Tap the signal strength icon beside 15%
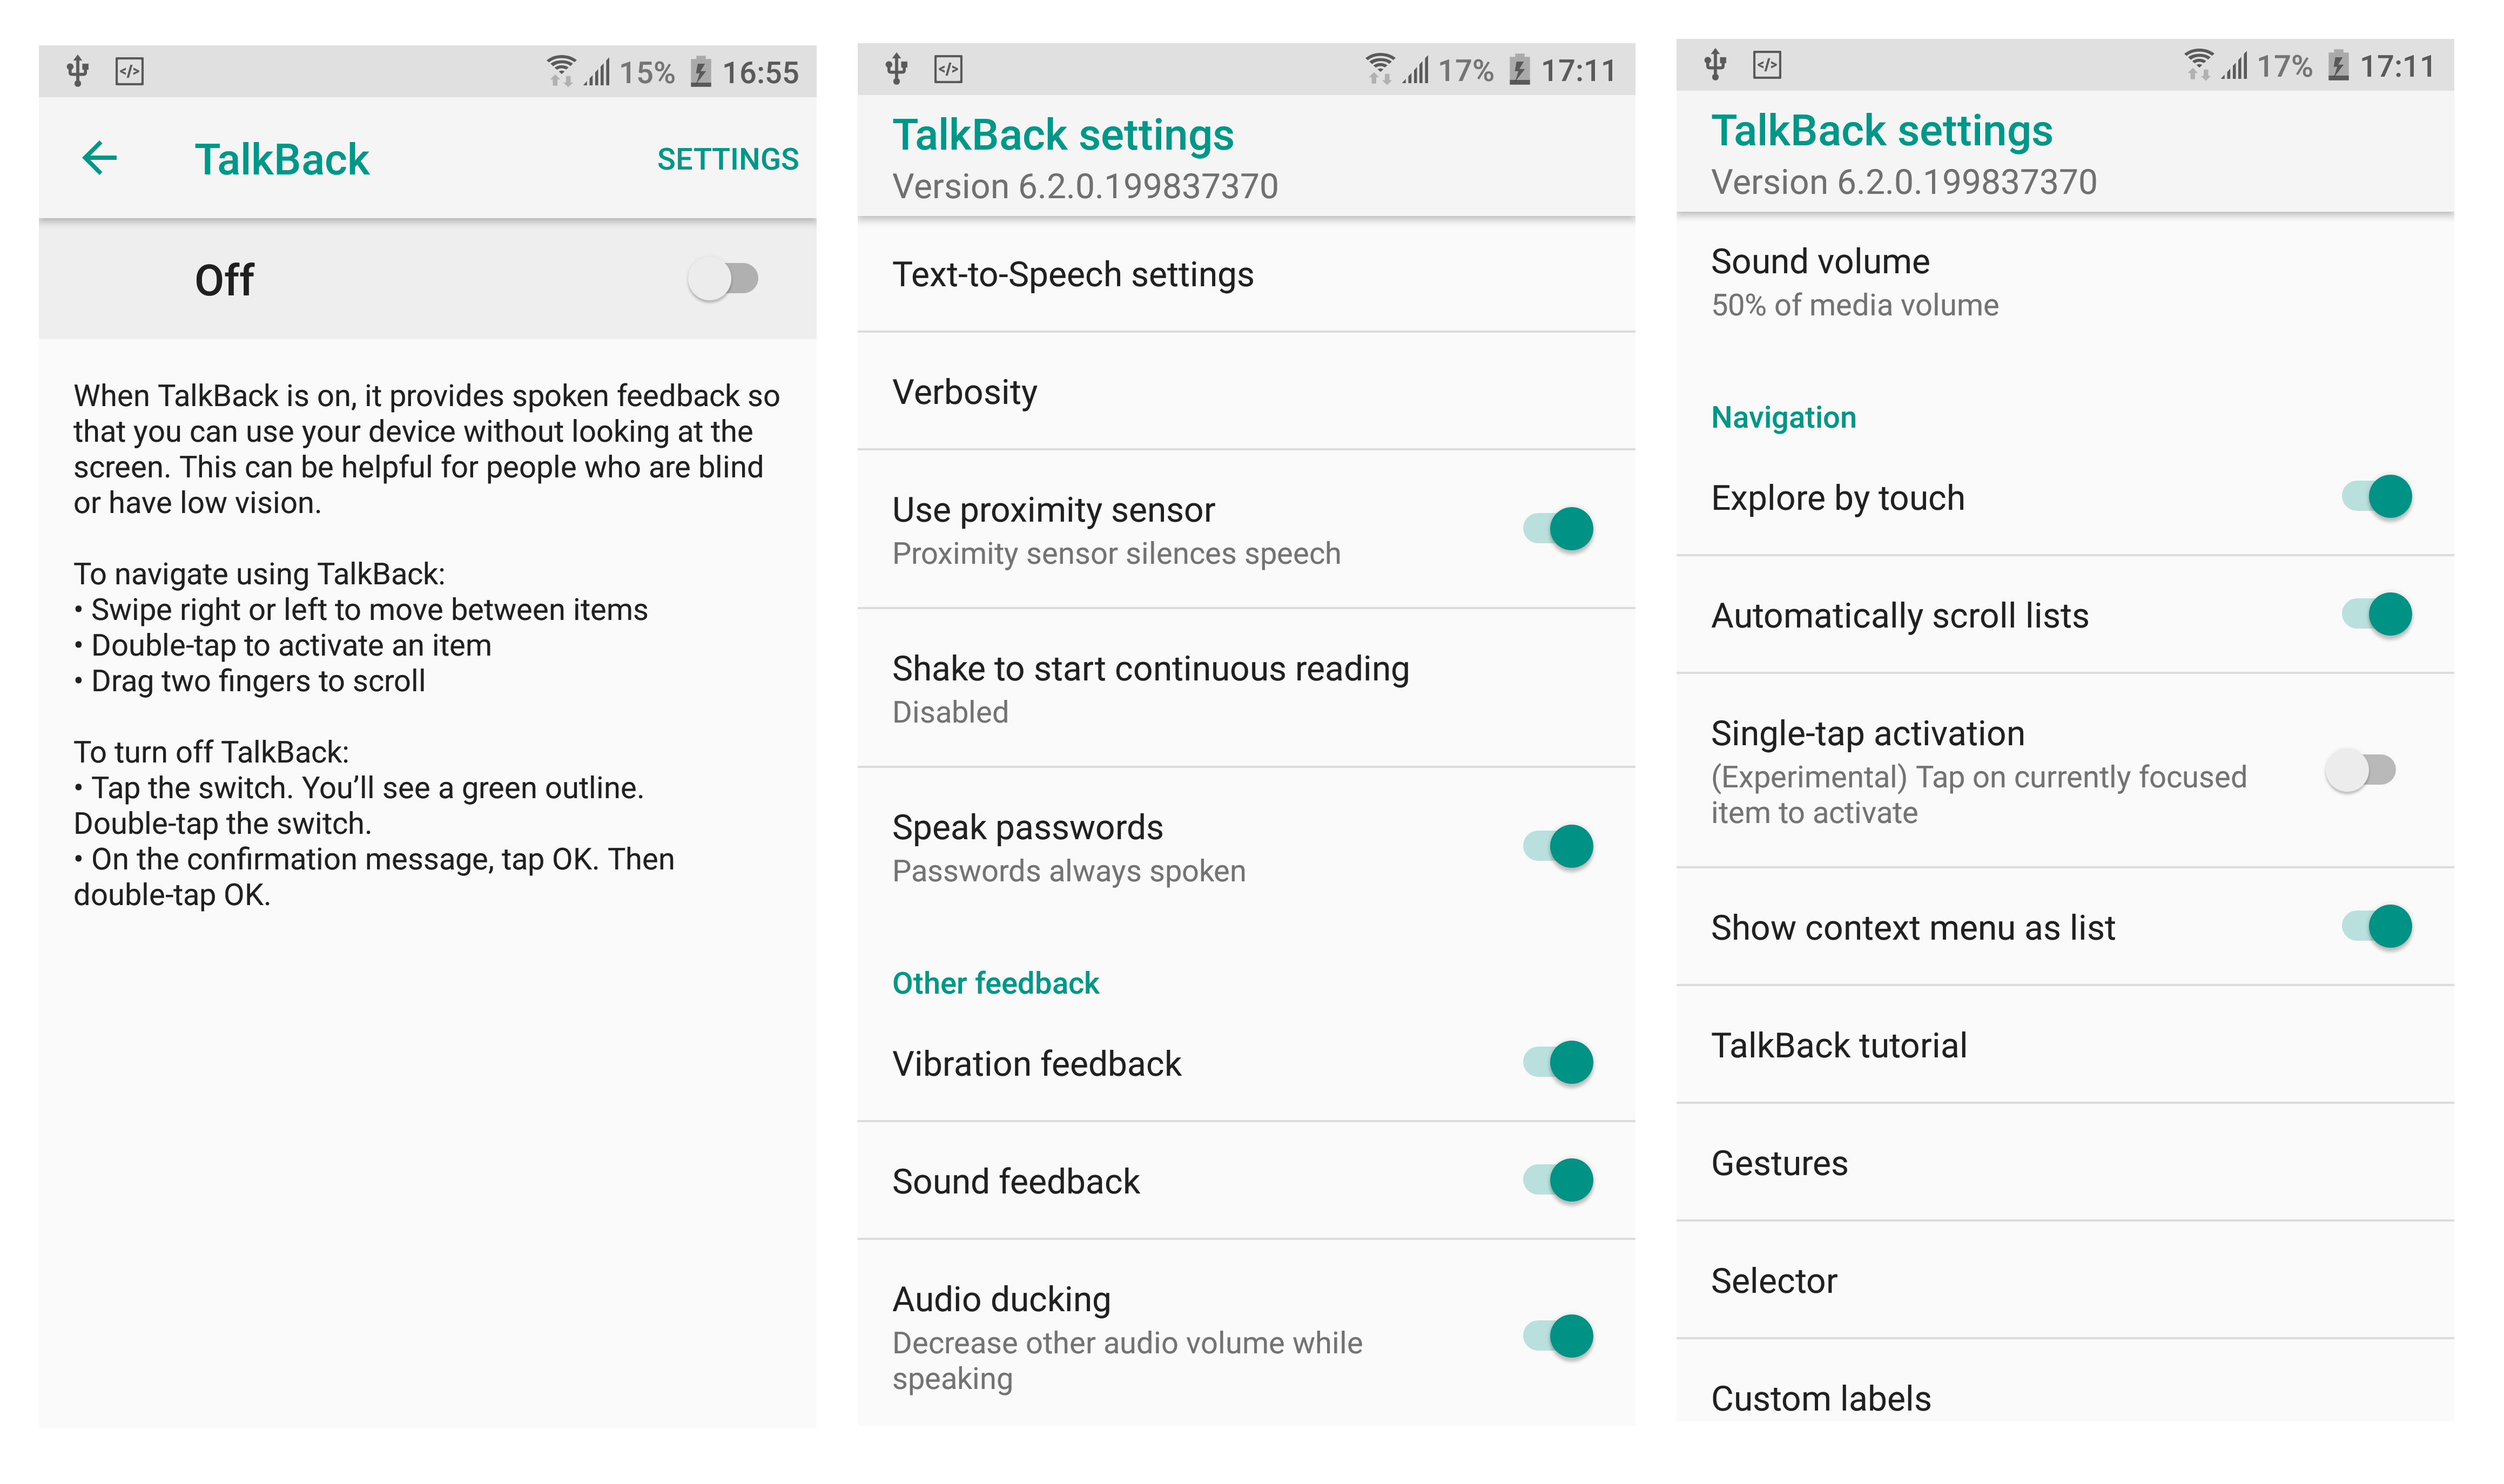Viewport: 2504px width, 1484px height. coord(598,72)
